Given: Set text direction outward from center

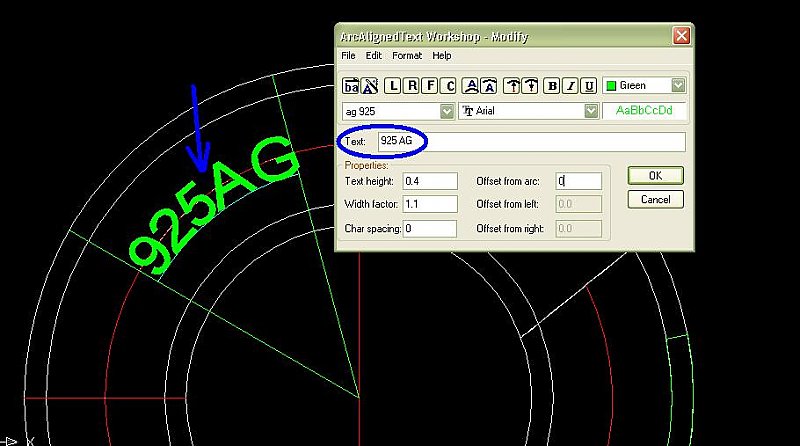Looking at the screenshot, I should (512, 86).
